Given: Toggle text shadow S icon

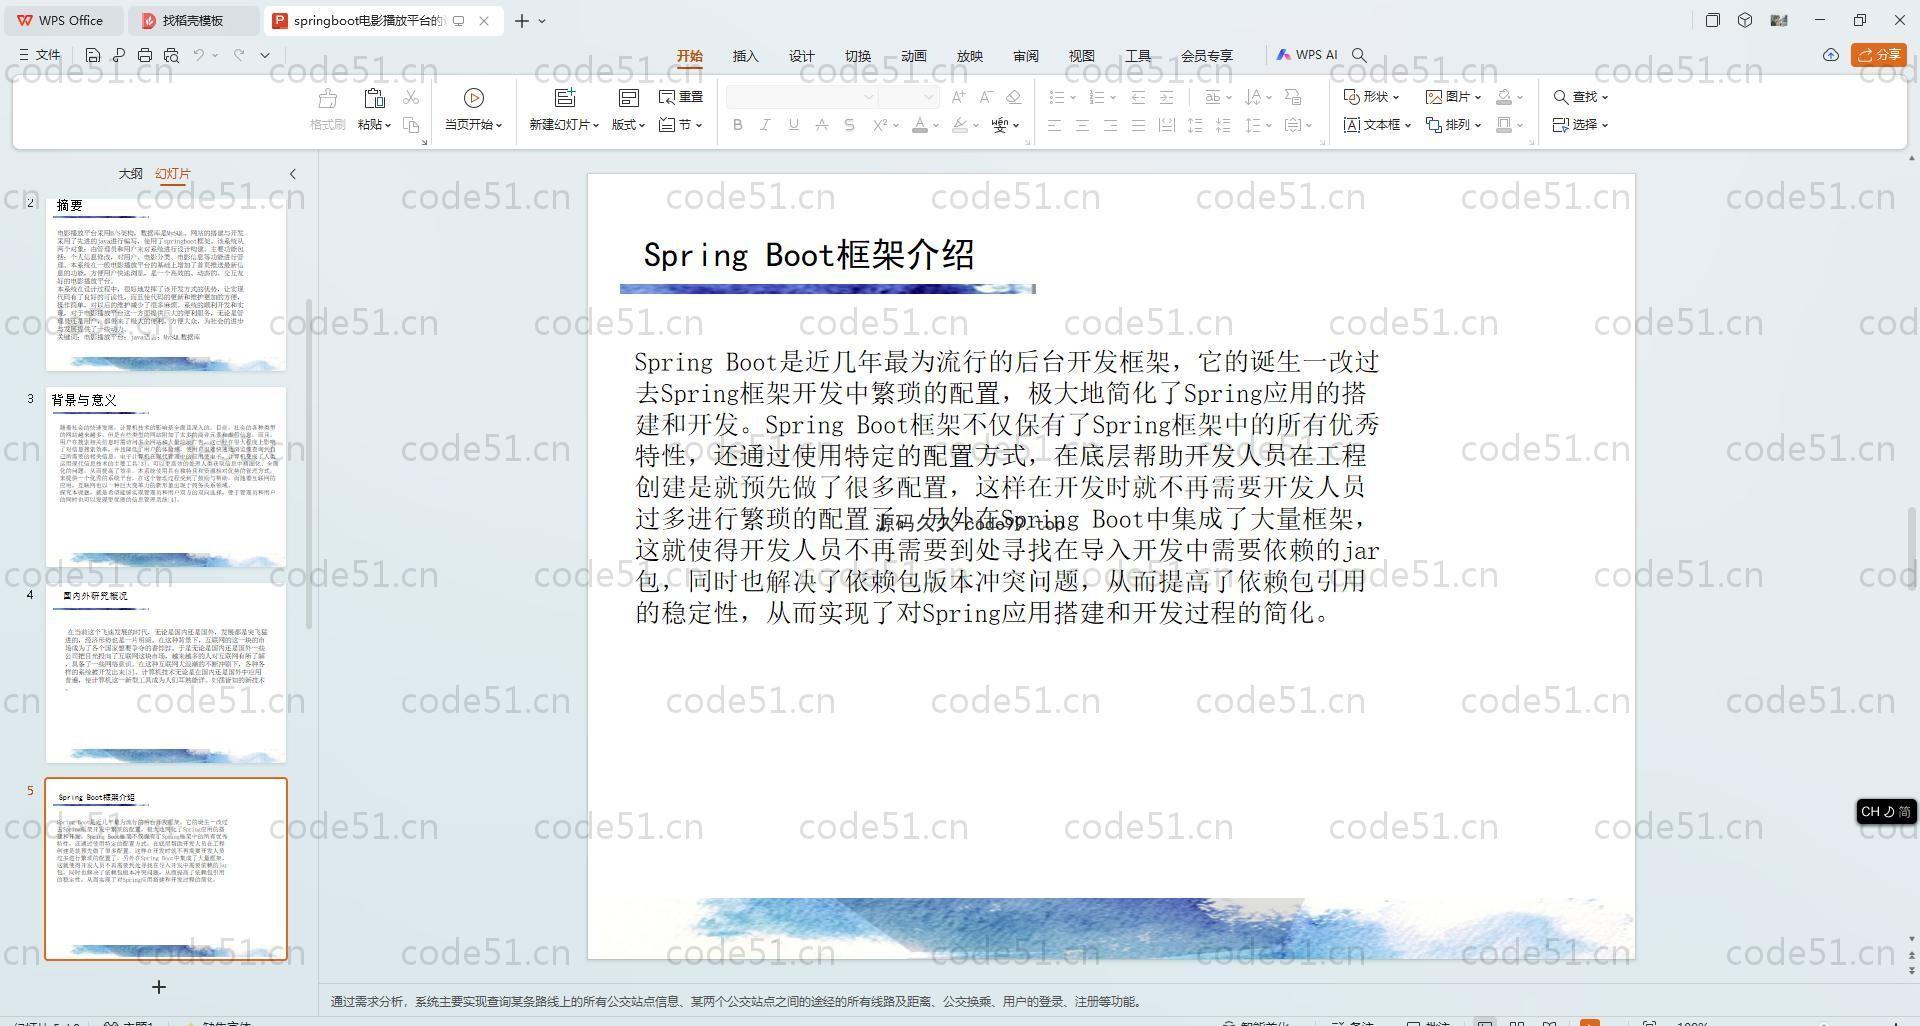Looking at the screenshot, I should [x=849, y=125].
